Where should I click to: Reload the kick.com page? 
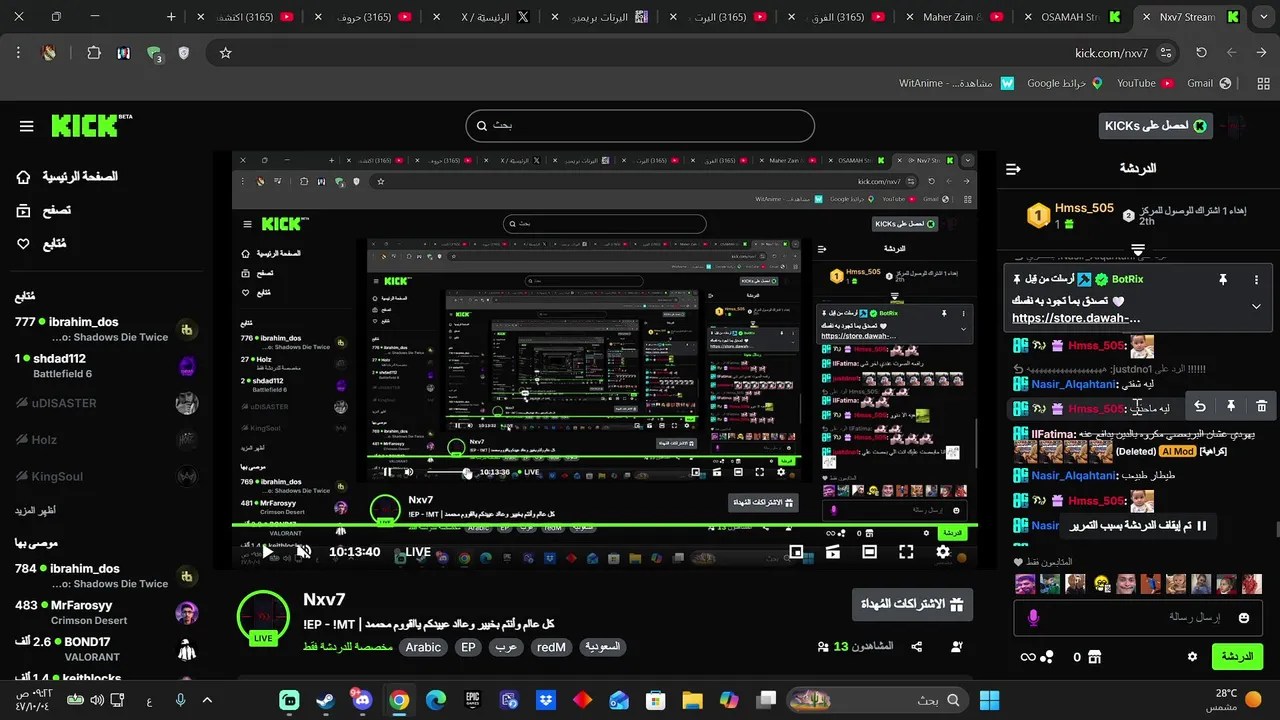pos(1201,53)
